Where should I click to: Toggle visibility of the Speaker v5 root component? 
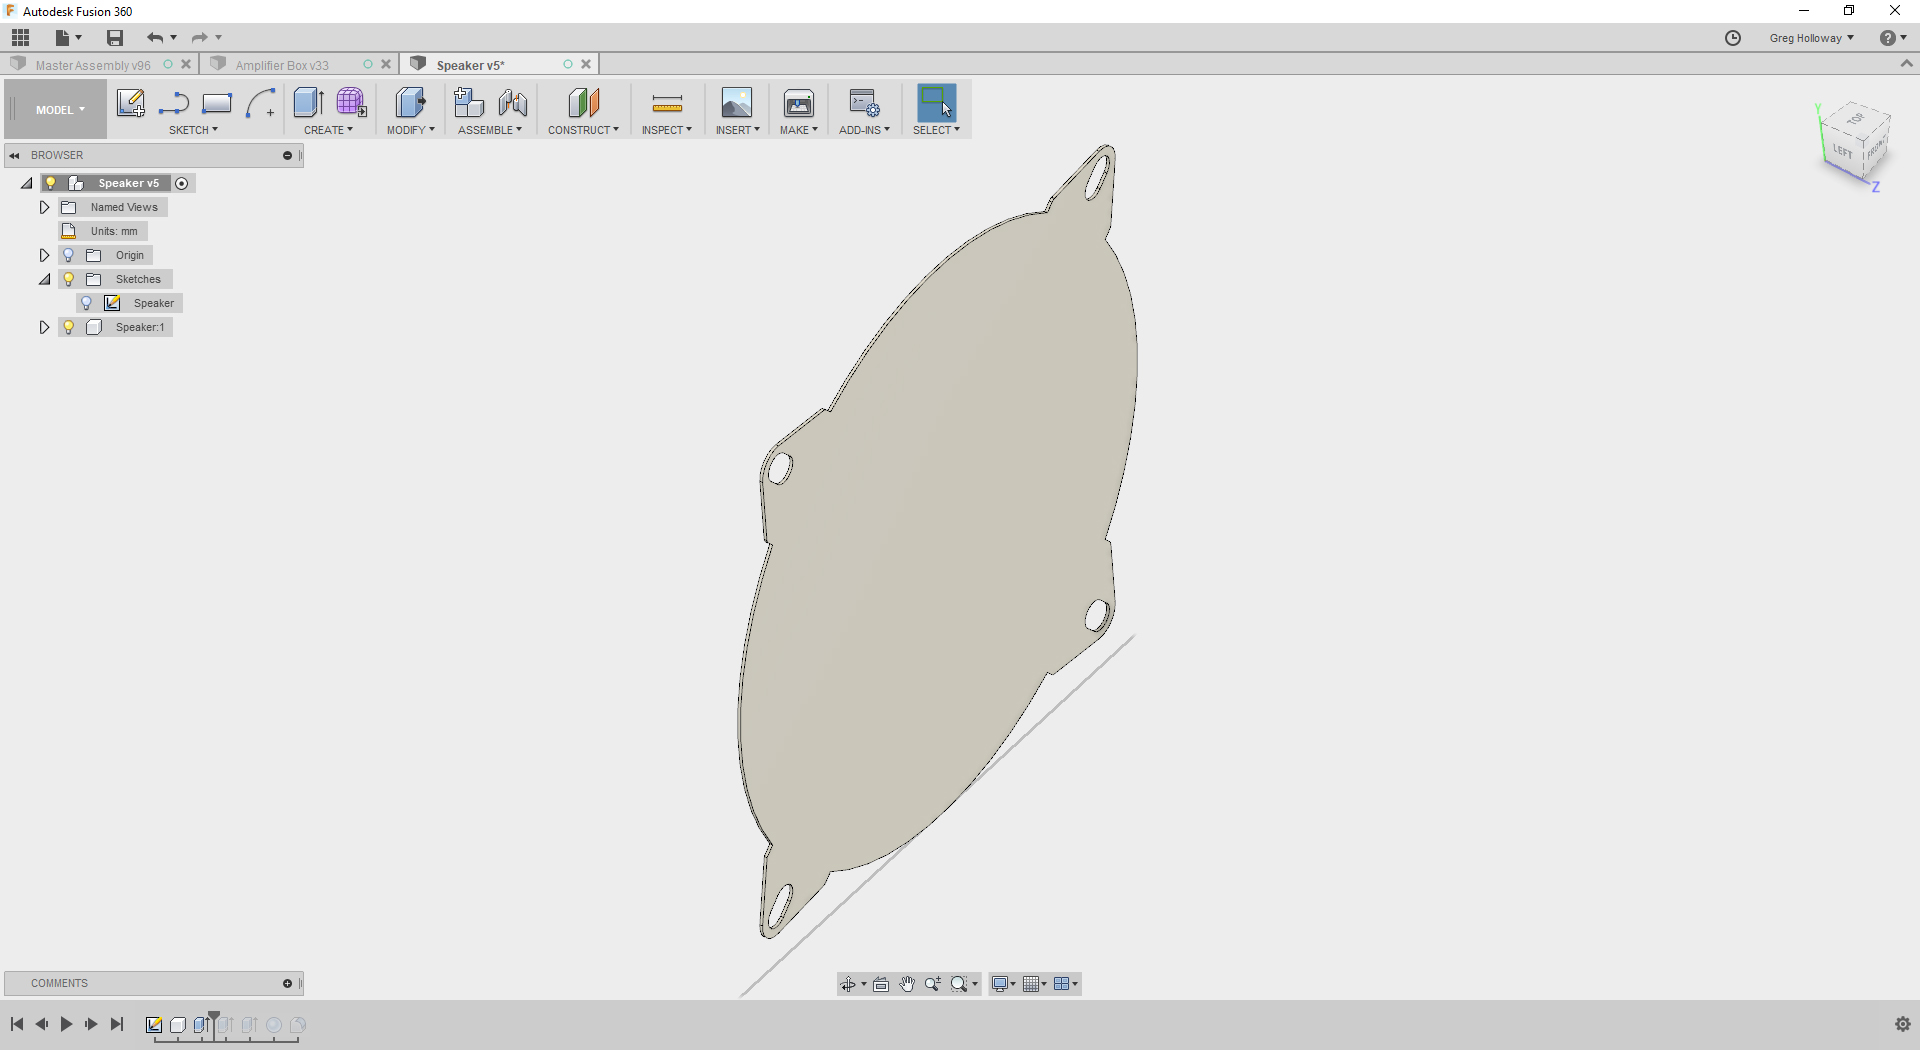coord(51,183)
